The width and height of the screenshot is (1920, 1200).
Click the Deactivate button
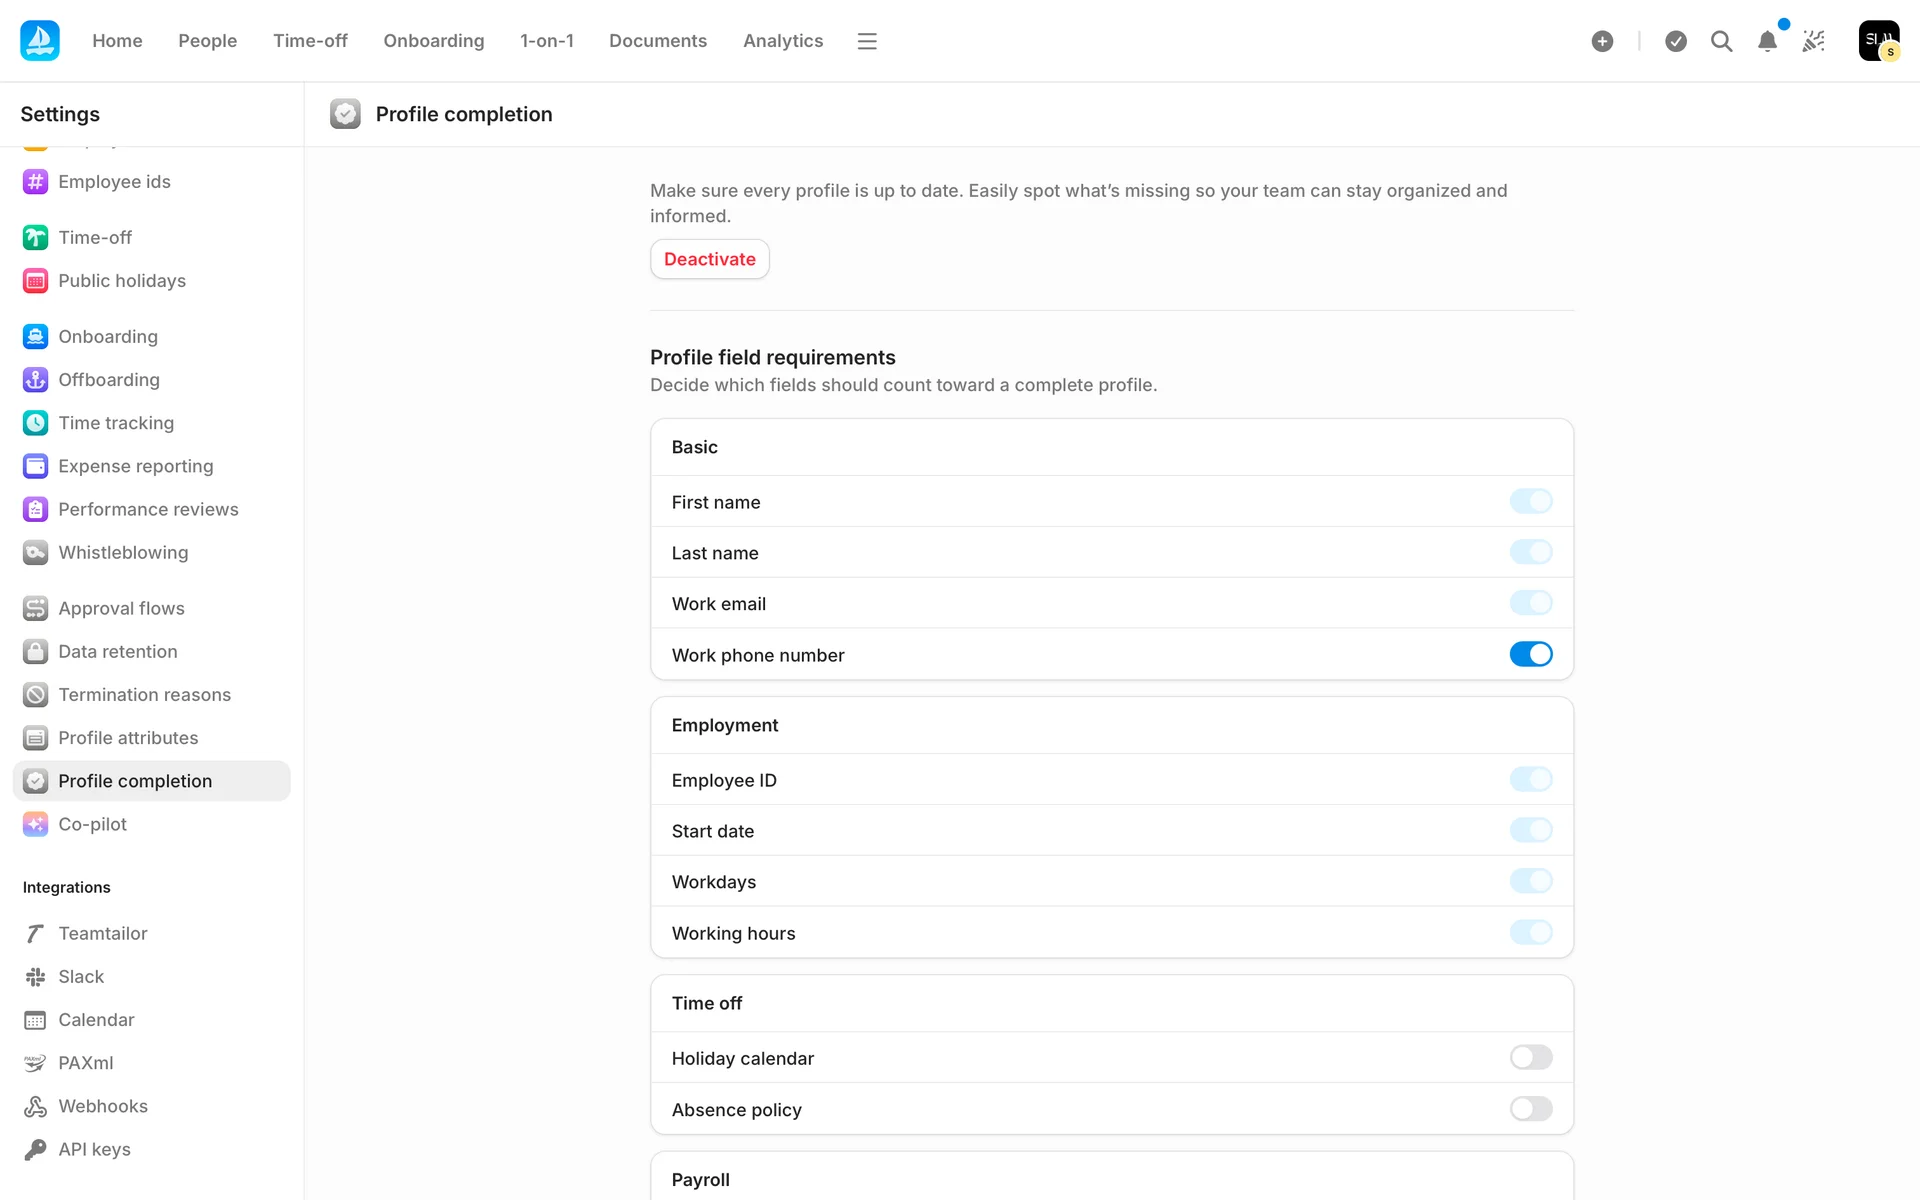709,259
